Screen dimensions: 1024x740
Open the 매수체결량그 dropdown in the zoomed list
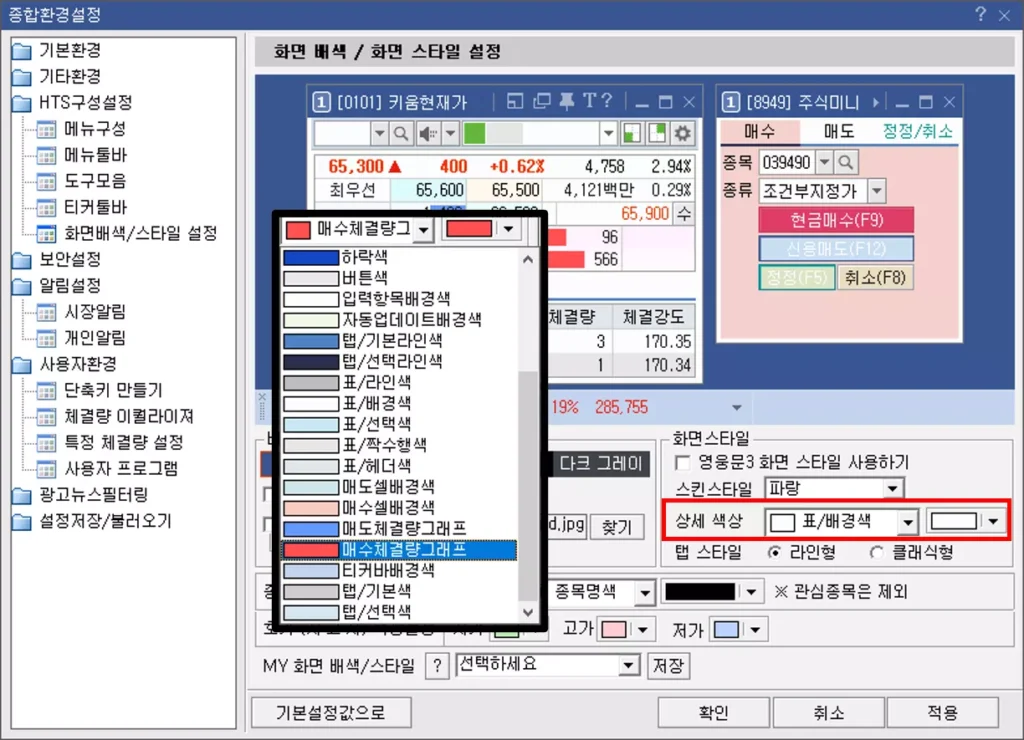tap(424, 229)
